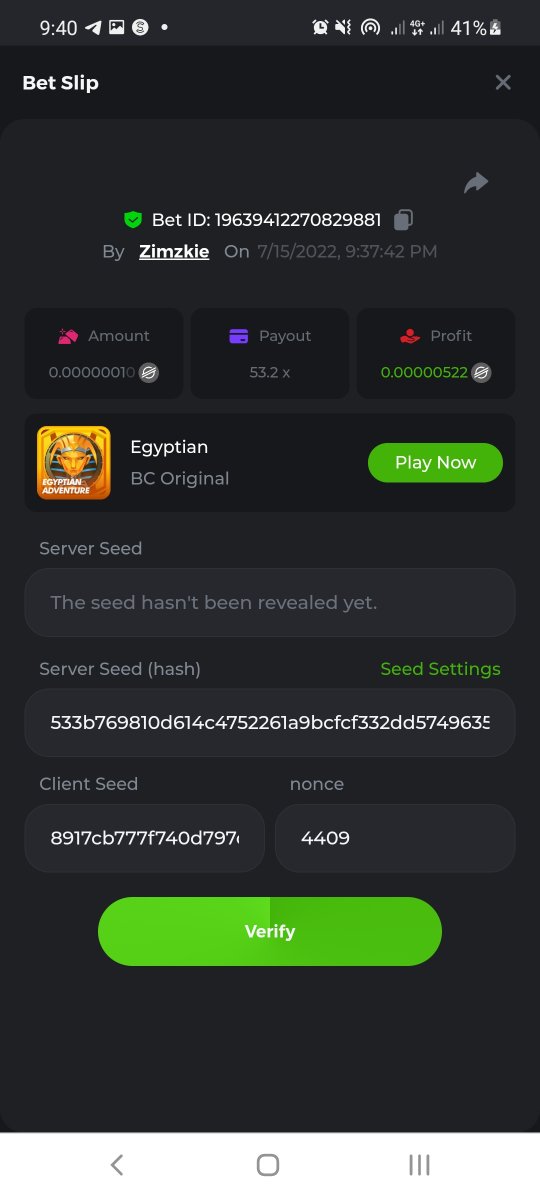Open the Seed Settings link
The height and width of the screenshot is (1200, 540).
click(x=440, y=669)
